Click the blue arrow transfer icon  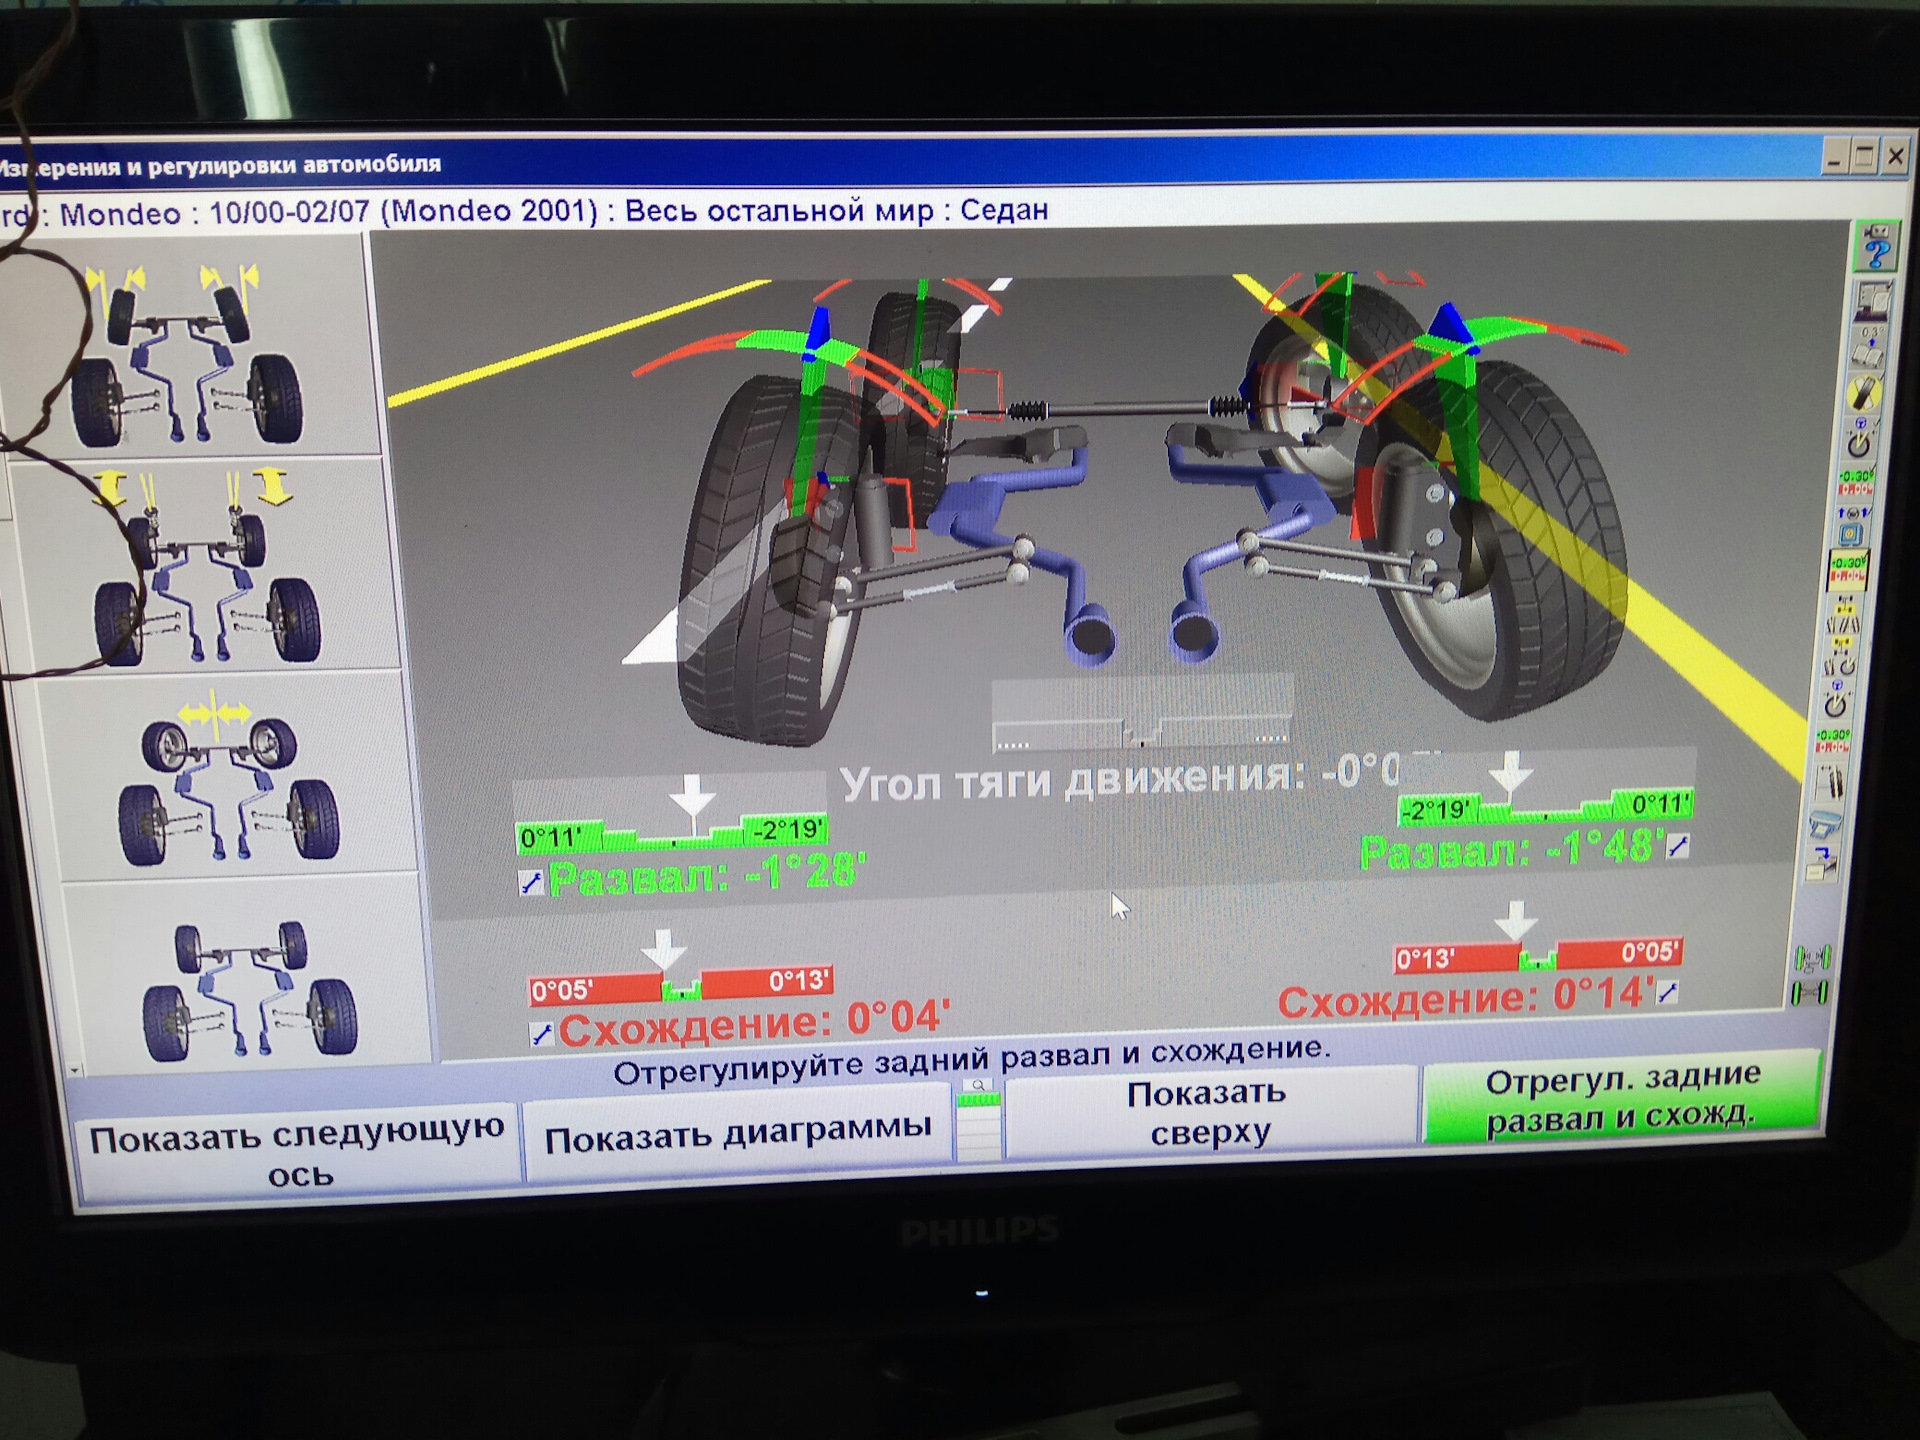point(1821,862)
